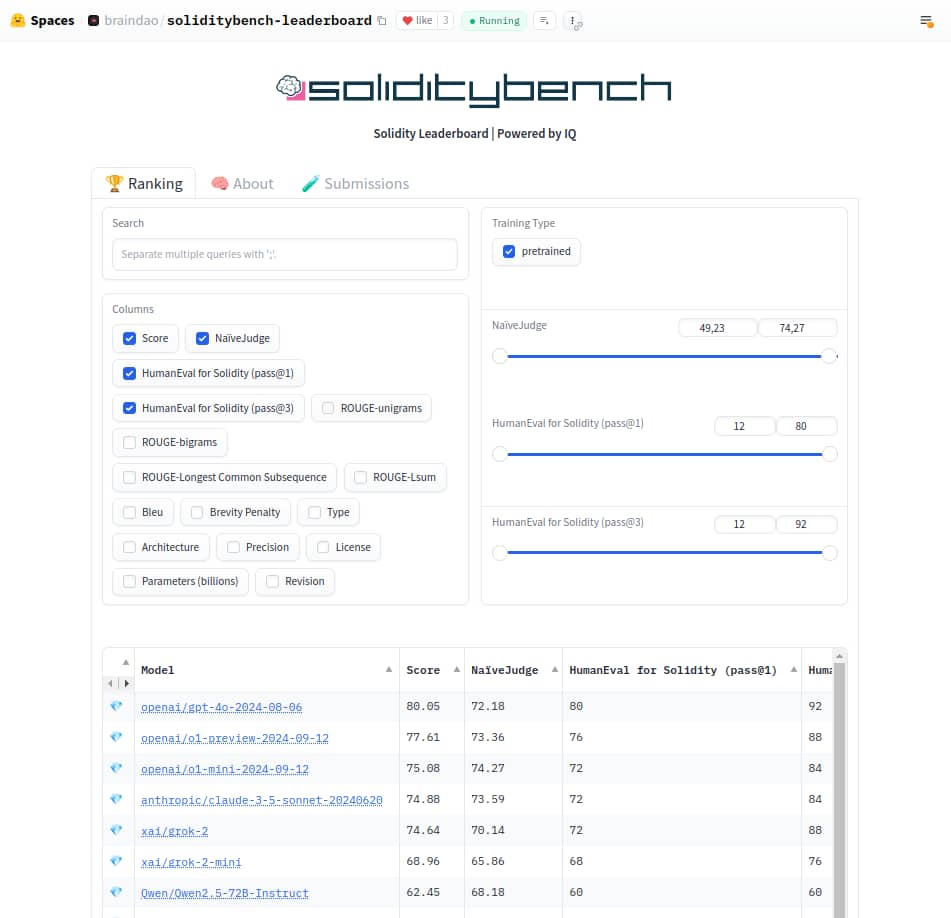The height and width of the screenshot is (918, 951).
Task: Enable the Bleu column
Action: [129, 512]
